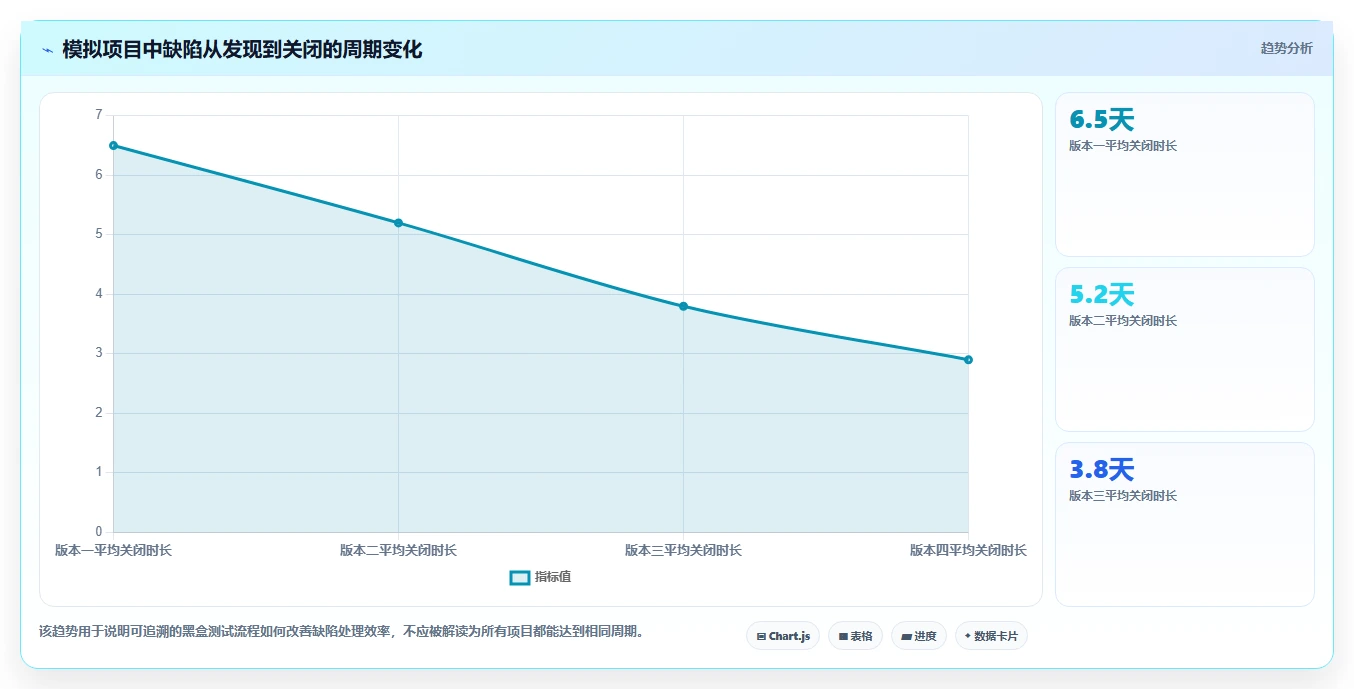1354x689 pixels.
Task: Click x-axis label 版本一平均关闭时长
Action: click(113, 550)
